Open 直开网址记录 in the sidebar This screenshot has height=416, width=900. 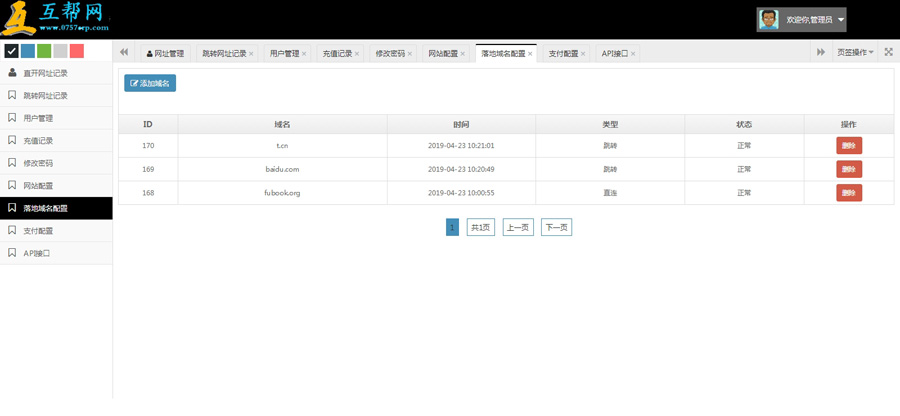click(x=45, y=73)
